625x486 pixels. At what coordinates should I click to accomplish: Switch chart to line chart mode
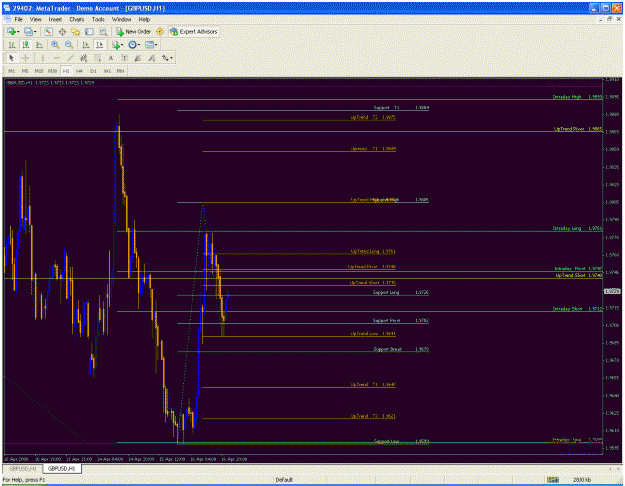click(39, 45)
